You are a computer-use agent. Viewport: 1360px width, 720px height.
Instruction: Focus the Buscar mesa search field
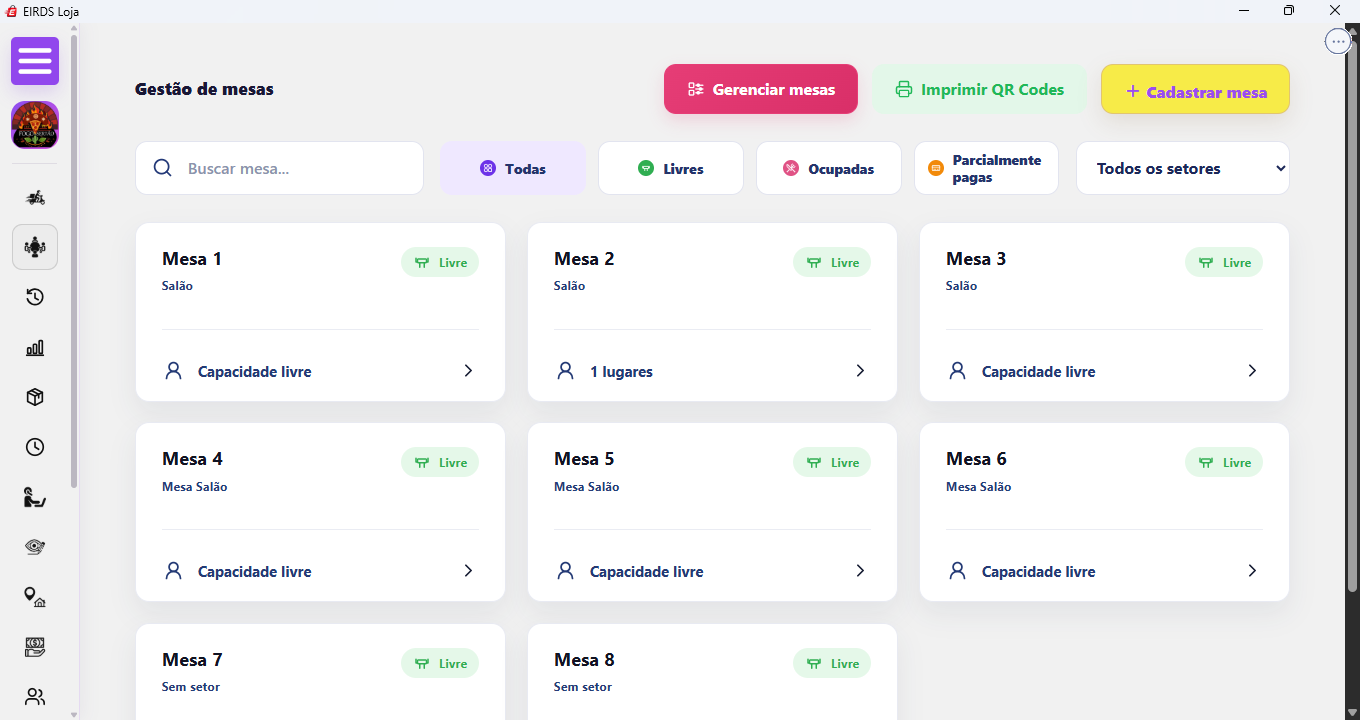[x=280, y=168]
